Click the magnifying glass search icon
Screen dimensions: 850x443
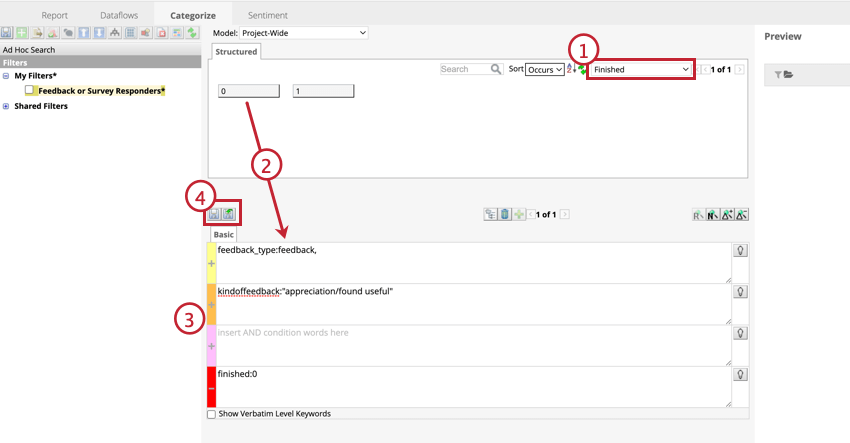(x=496, y=69)
